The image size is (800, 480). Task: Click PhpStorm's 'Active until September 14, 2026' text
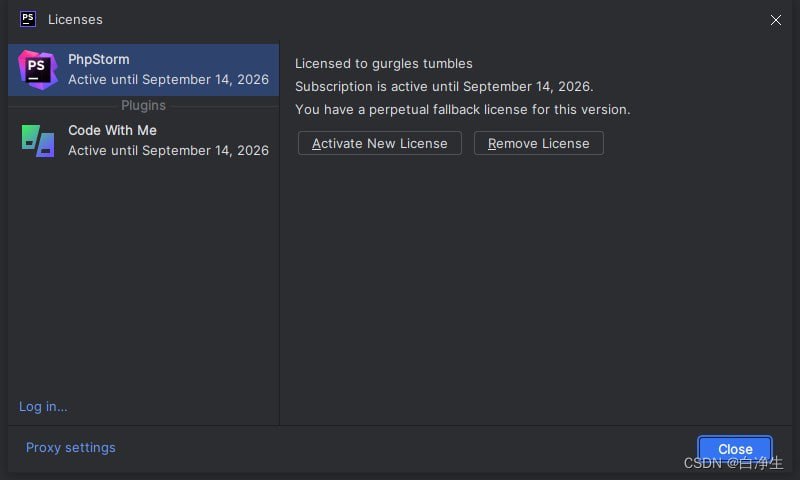click(168, 79)
